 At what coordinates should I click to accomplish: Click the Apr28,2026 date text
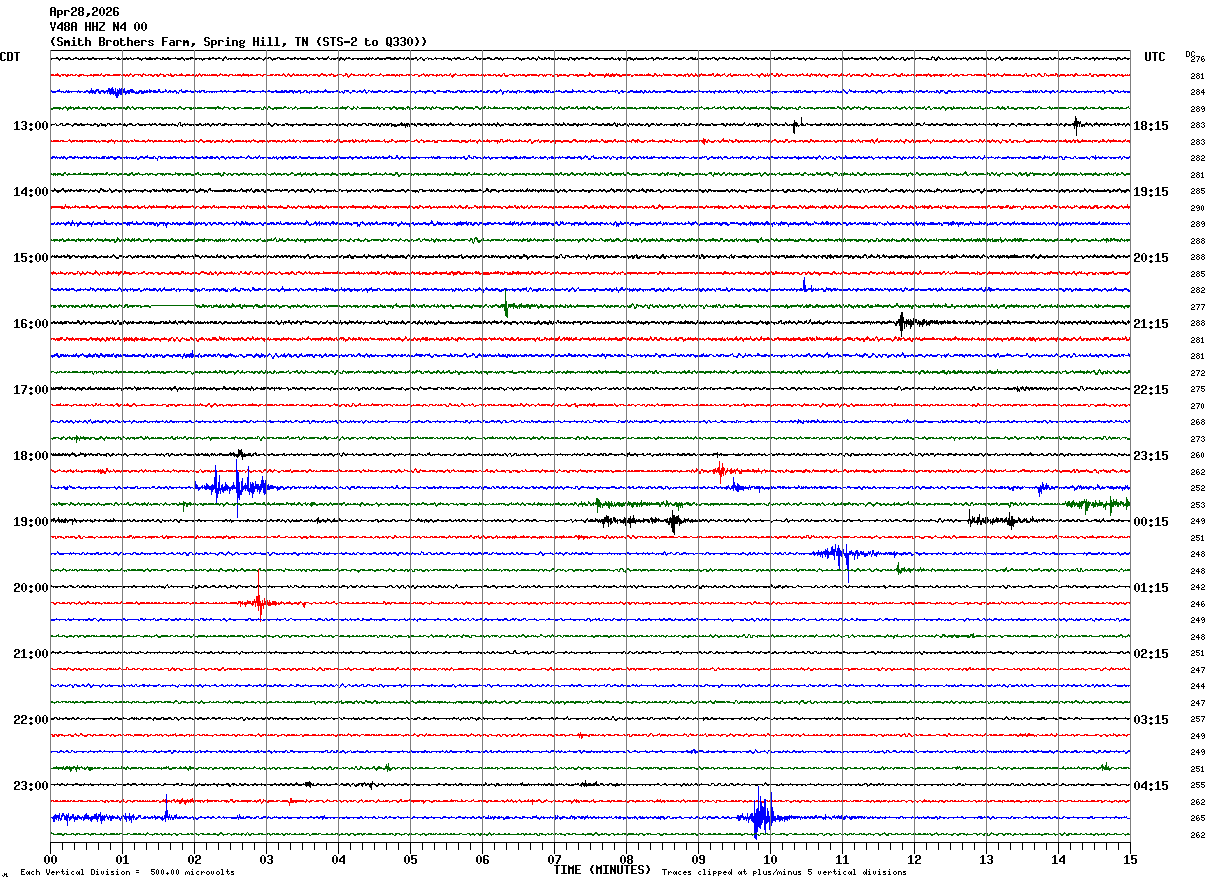point(84,12)
